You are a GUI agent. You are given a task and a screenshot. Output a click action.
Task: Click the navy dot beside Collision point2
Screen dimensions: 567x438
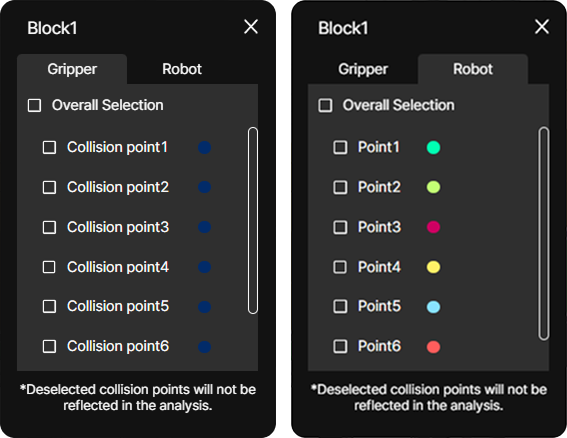pos(204,187)
